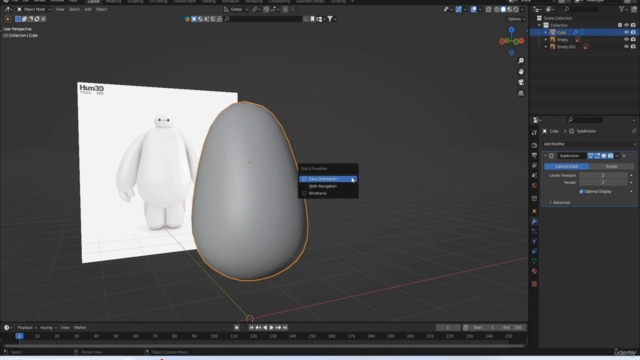Toggle subdivision modifier show in viewport
Screen dimensions: 640x360
[604, 156]
